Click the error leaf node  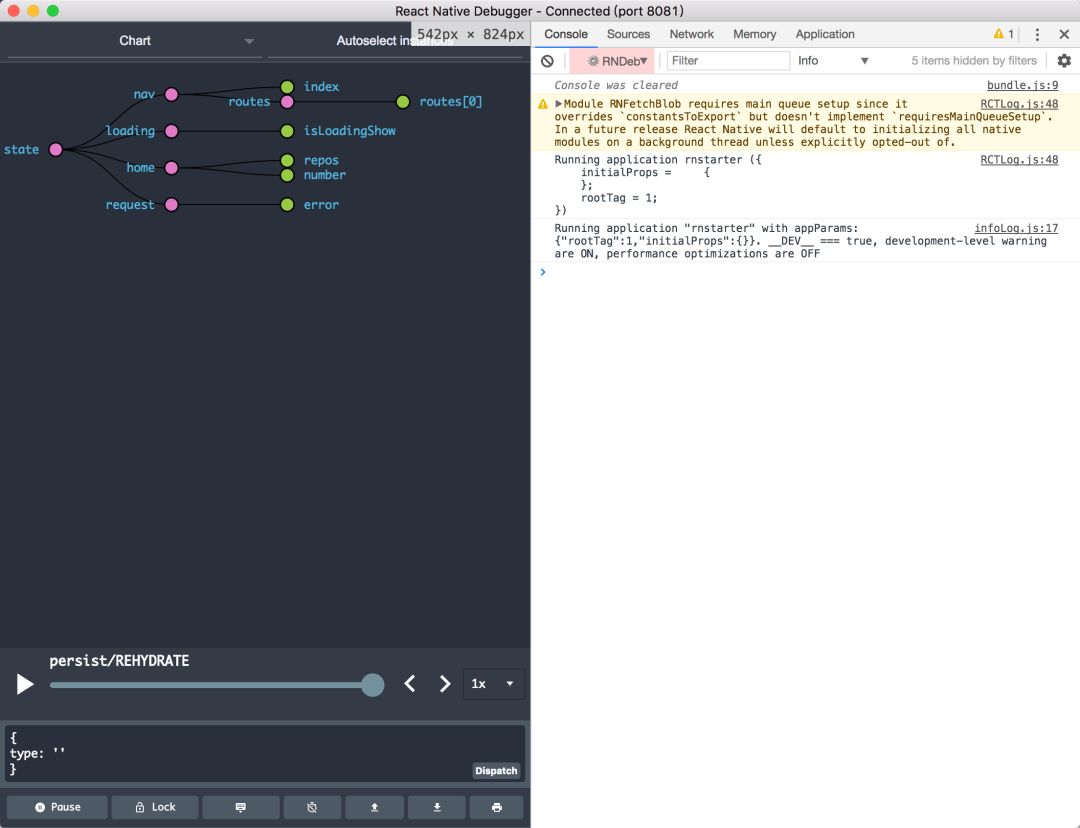(287, 205)
